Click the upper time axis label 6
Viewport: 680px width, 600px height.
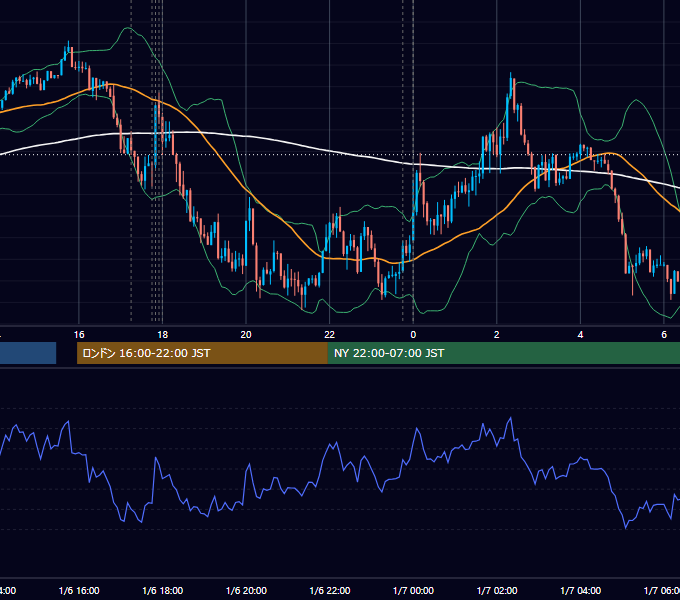click(x=664, y=335)
